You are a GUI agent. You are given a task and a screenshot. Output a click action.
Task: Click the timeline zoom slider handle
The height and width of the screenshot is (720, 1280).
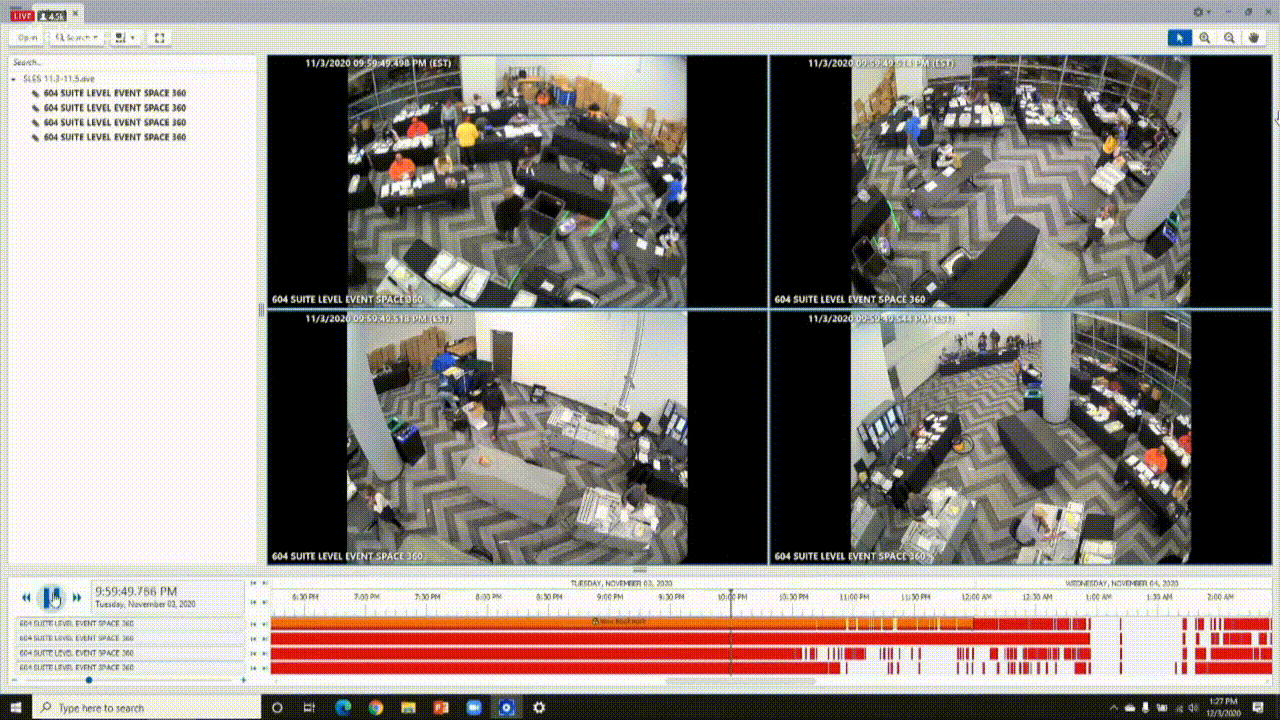point(89,680)
